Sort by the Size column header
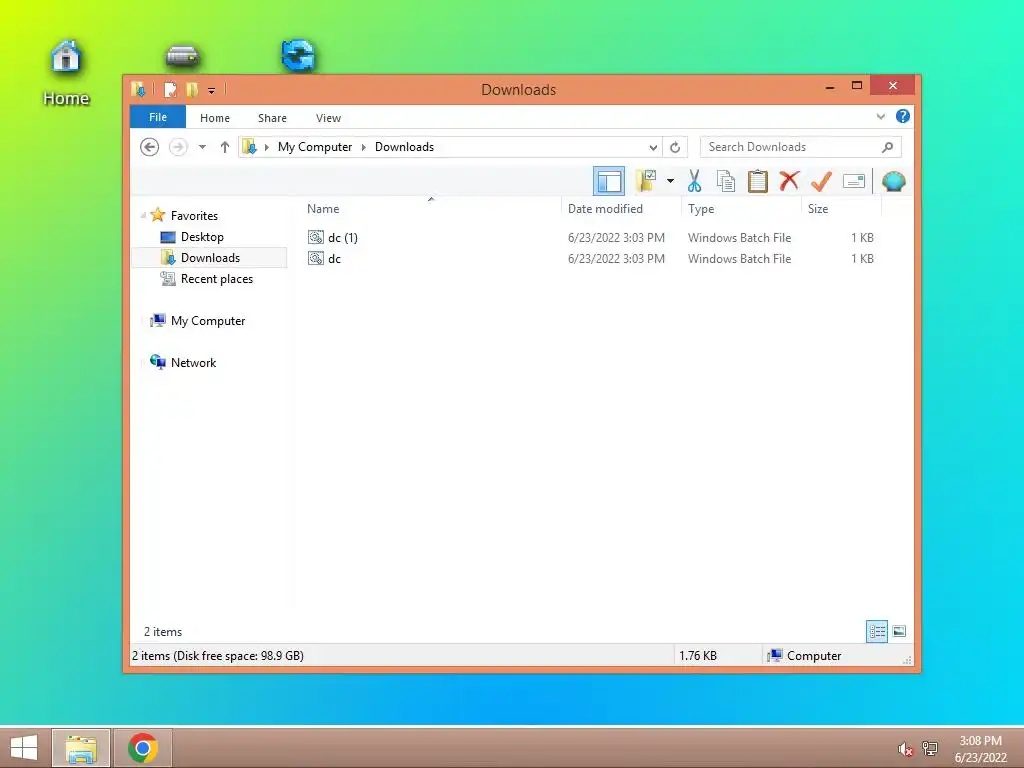1024x768 pixels. [841, 209]
